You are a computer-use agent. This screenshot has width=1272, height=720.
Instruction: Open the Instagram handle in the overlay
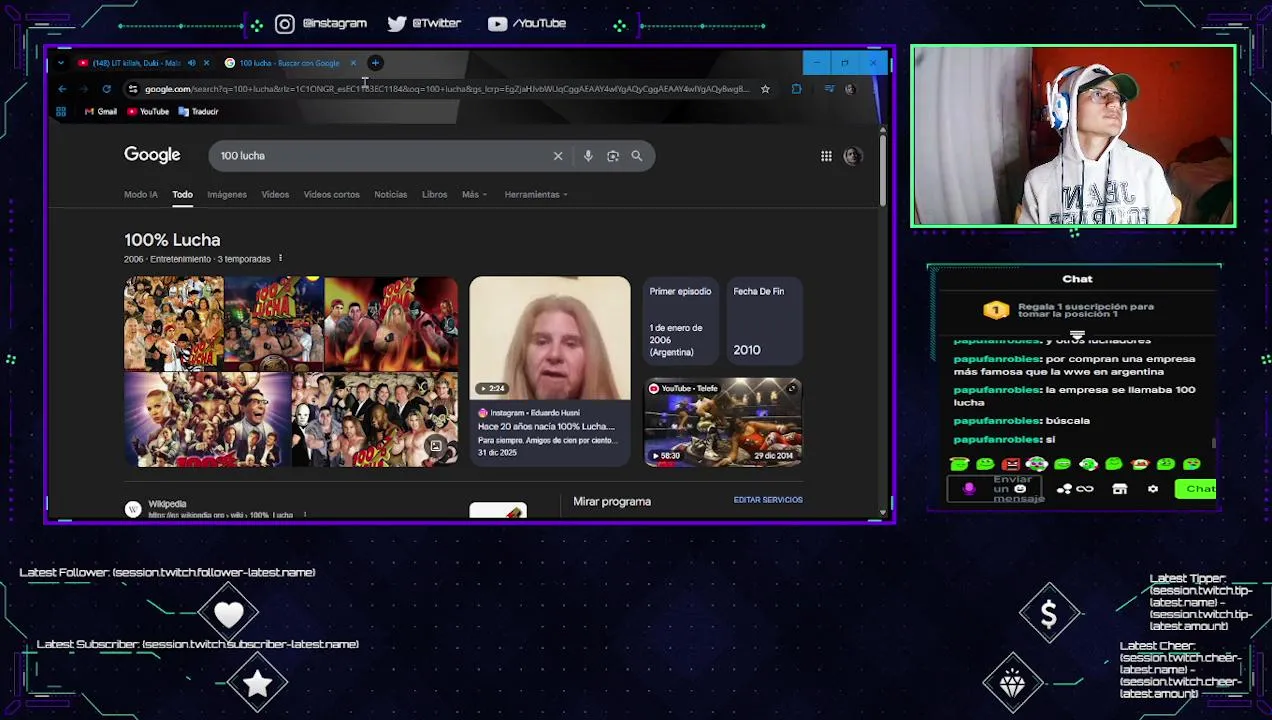point(321,23)
